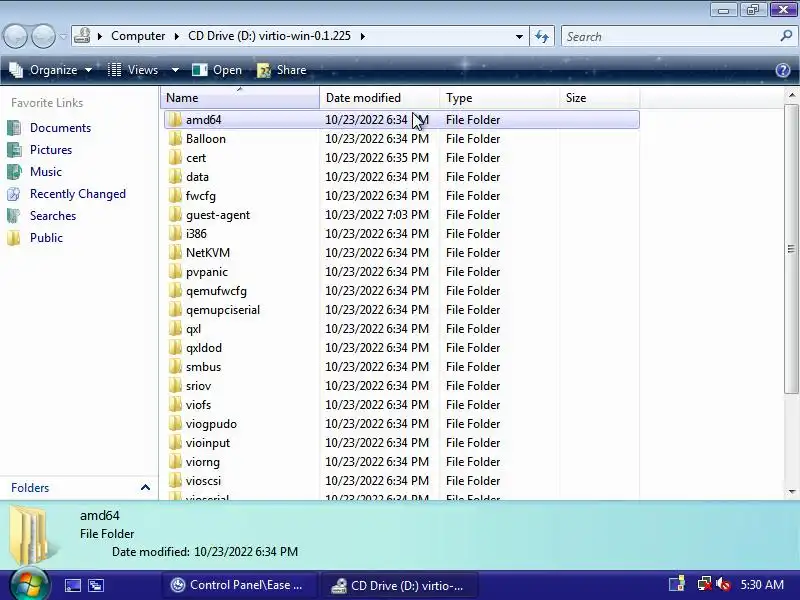The height and width of the screenshot is (600, 800).
Task: Select the sriov folder name
Action: coord(198,386)
